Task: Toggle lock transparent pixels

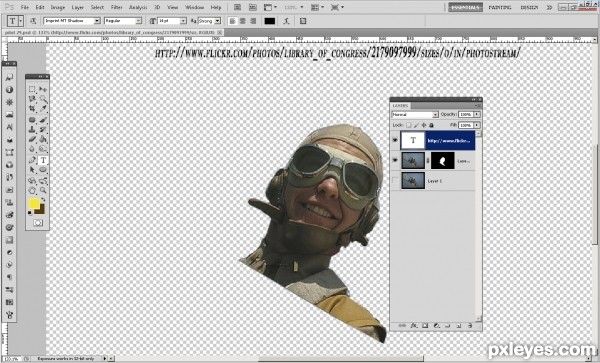Action: (409, 125)
